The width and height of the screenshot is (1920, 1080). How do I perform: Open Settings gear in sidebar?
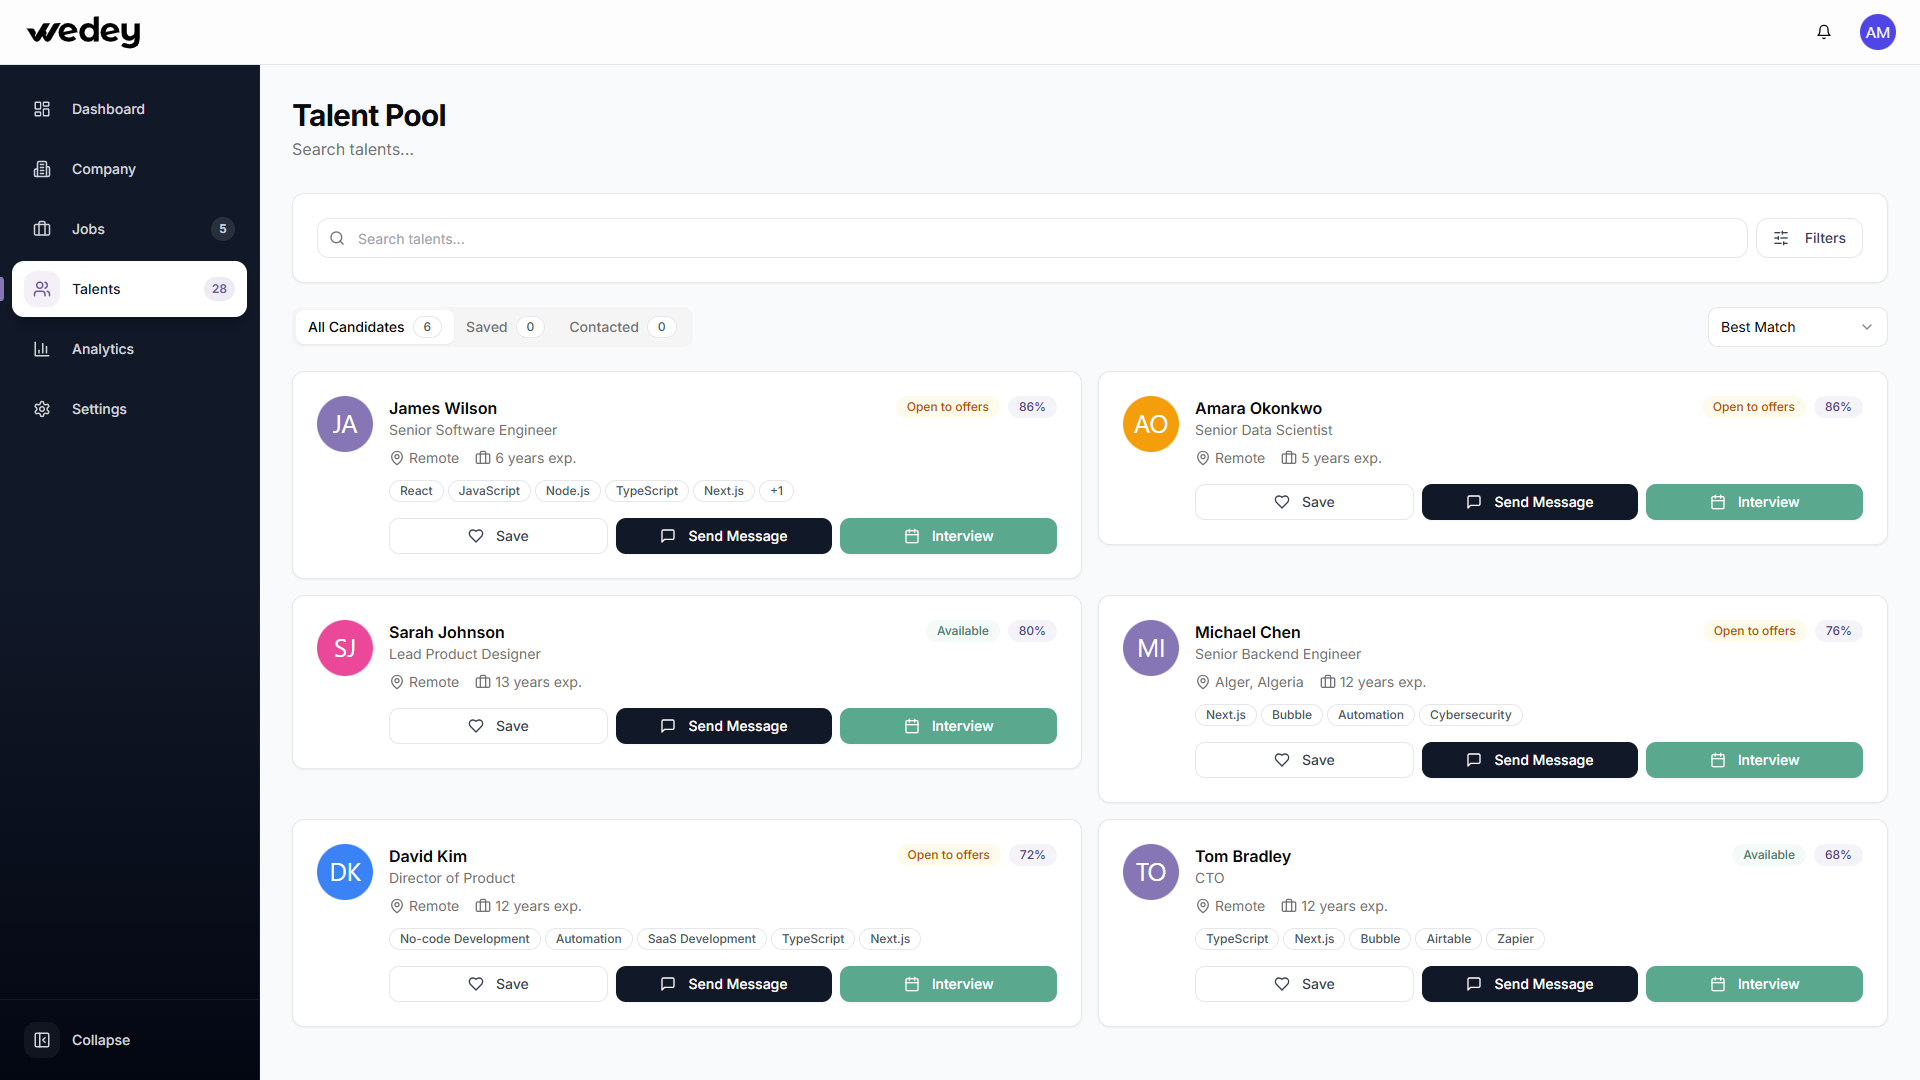pos(98,409)
